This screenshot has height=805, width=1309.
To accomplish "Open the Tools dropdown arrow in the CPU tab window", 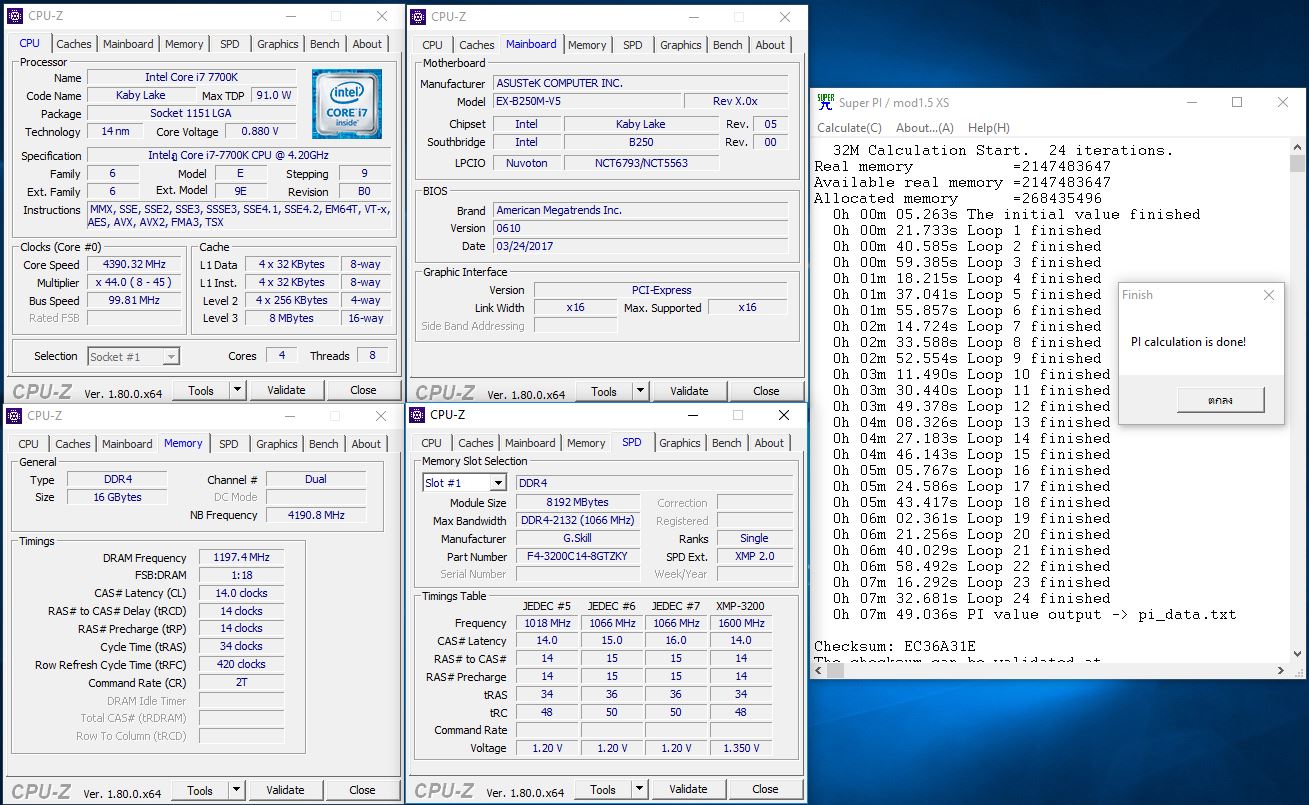I will click(x=238, y=390).
